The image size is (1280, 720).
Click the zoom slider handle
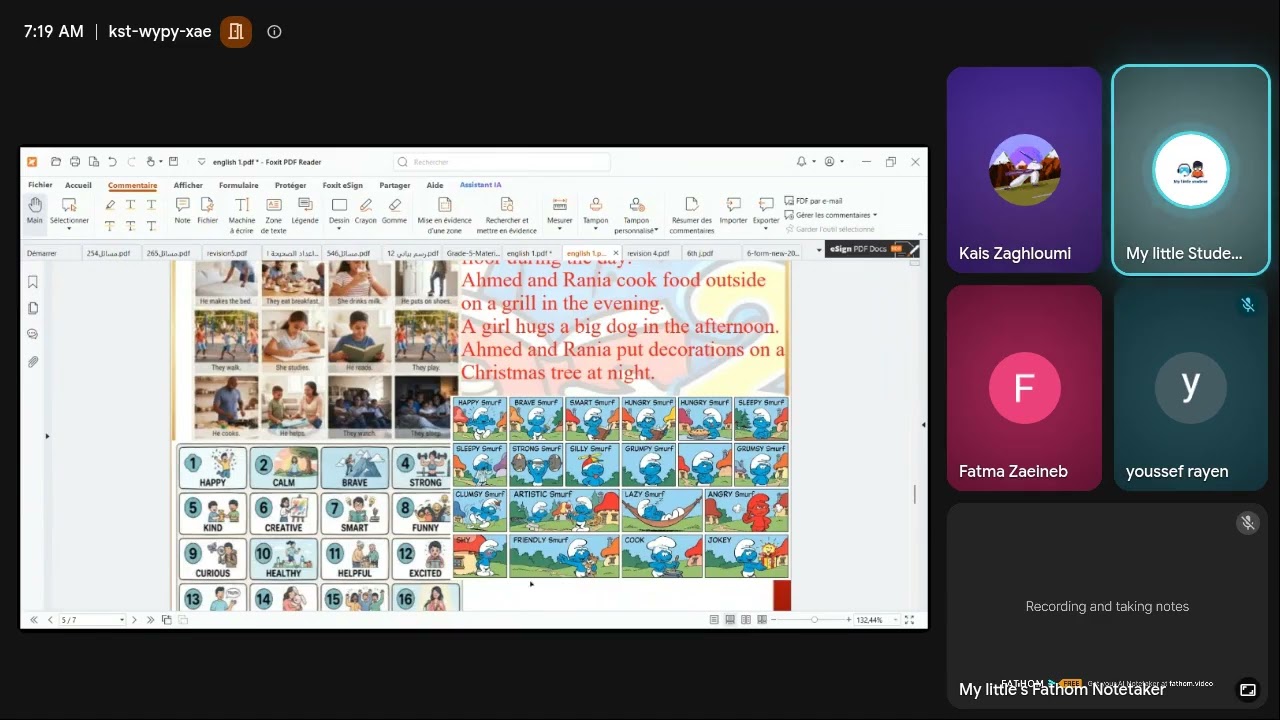814,620
